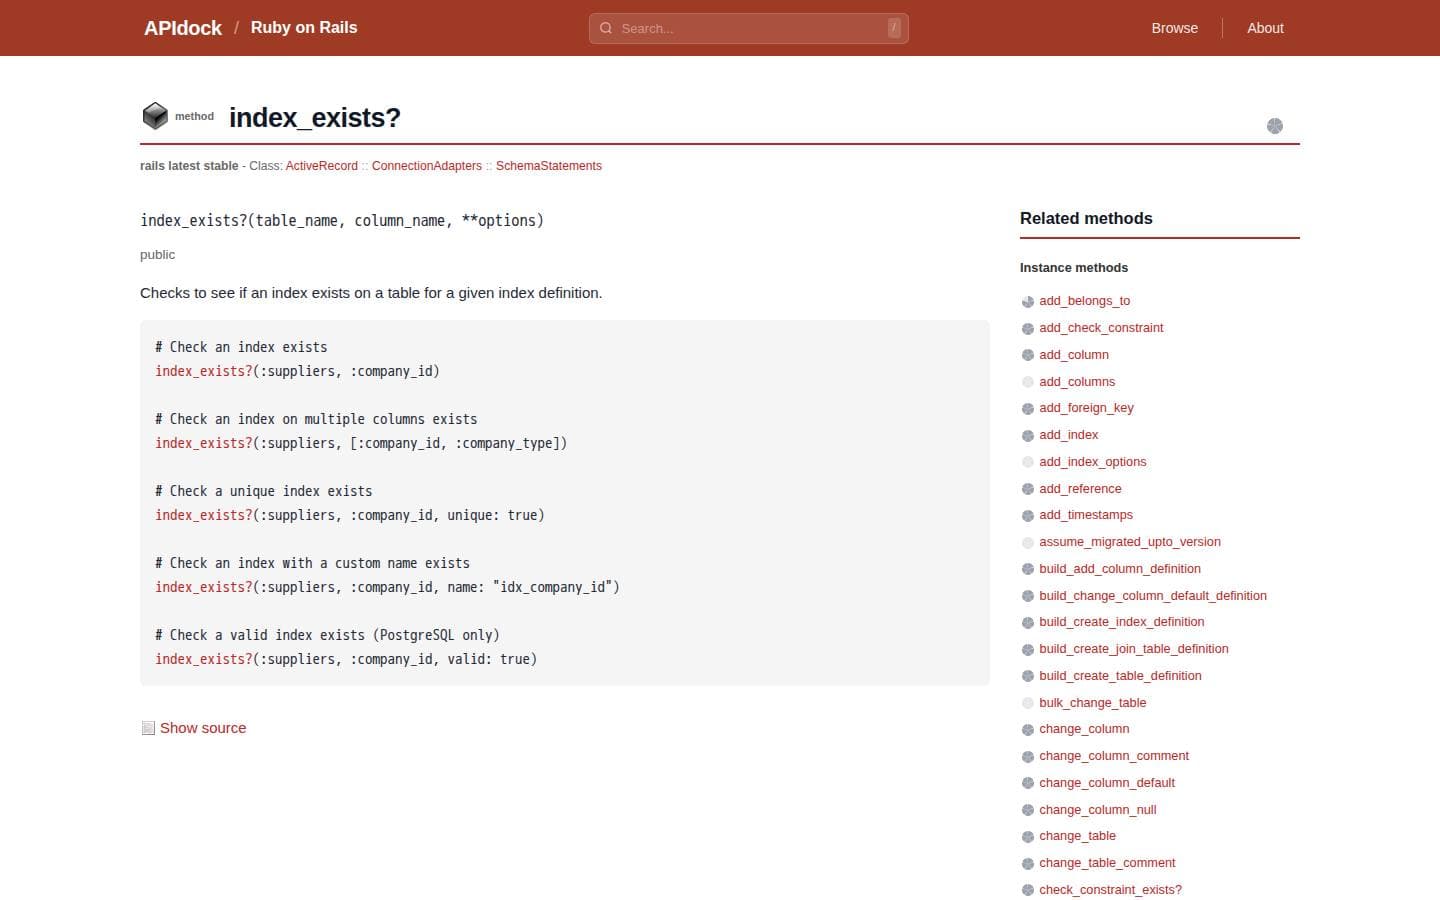
Task: Open the About page link
Action: tap(1265, 28)
